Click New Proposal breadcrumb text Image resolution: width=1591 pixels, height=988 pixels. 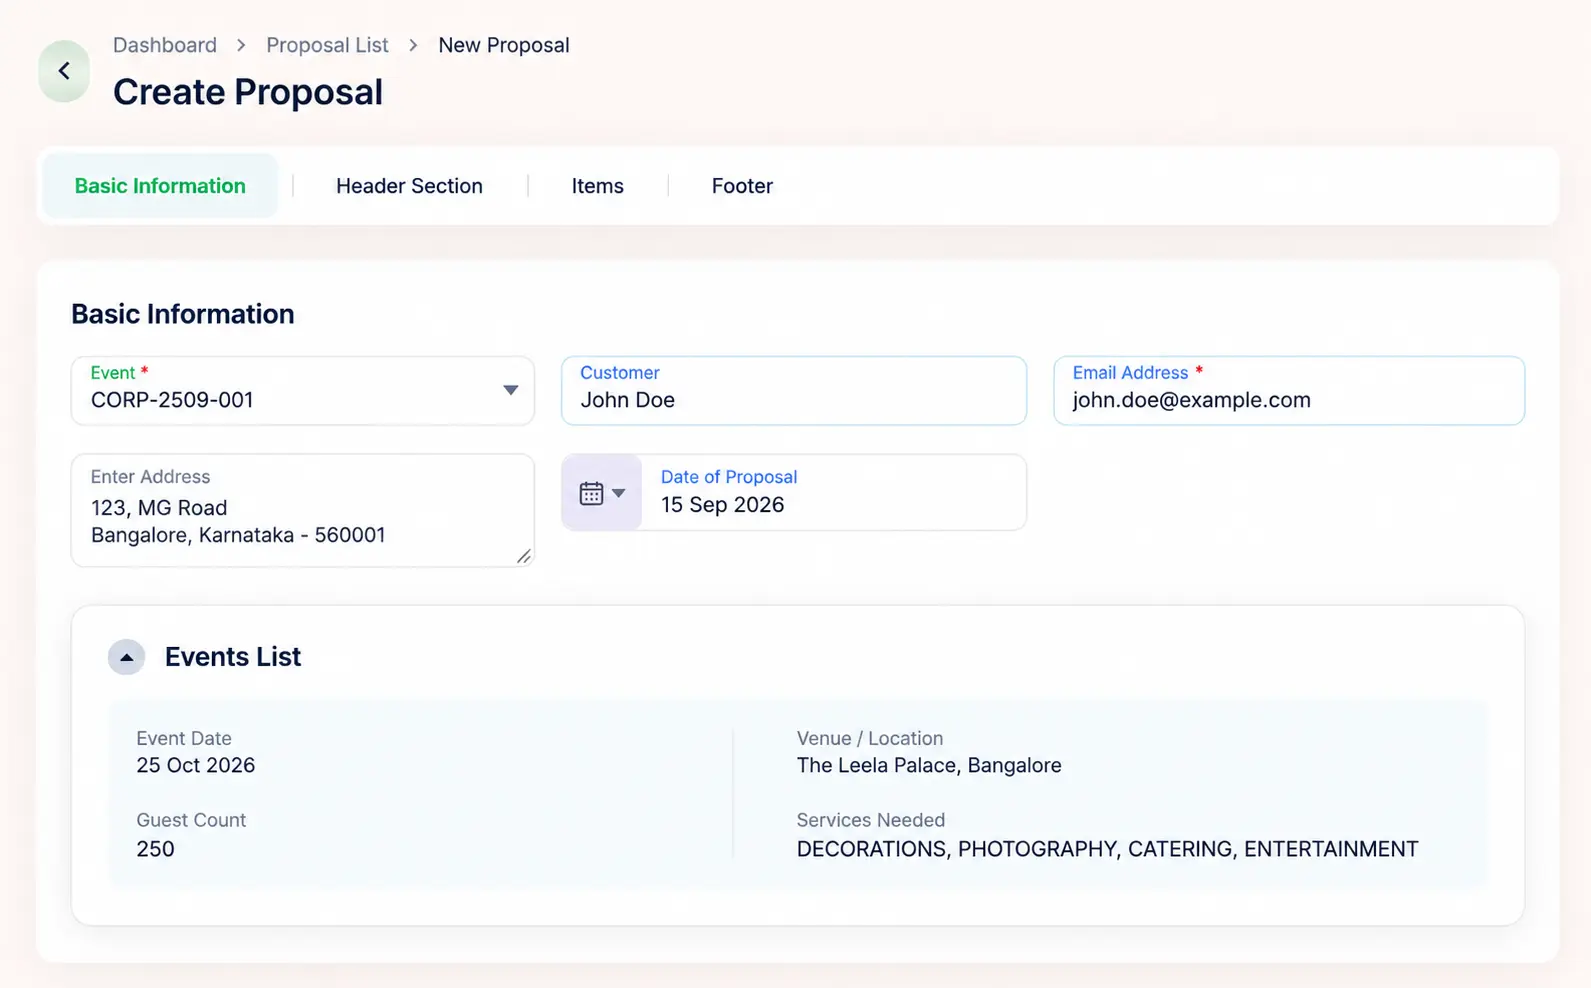coord(504,45)
